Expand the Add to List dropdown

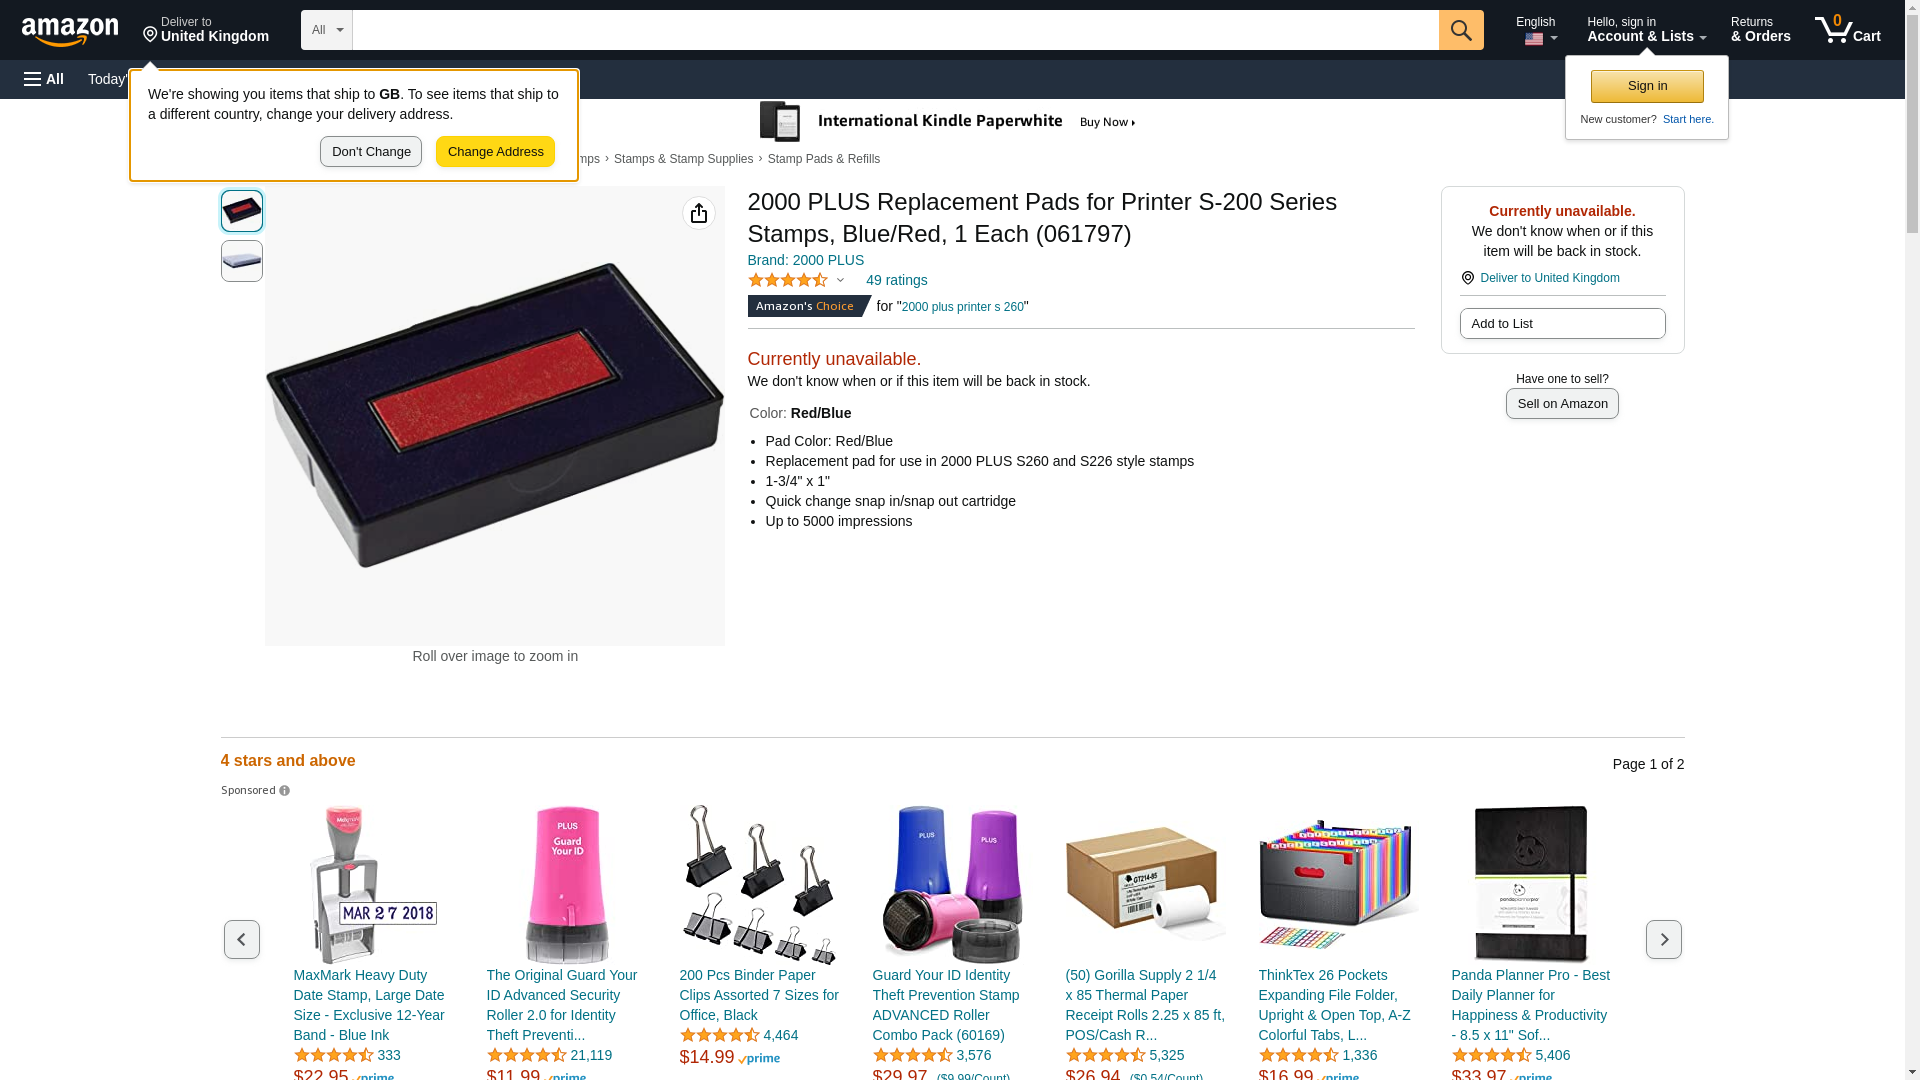coord(1562,323)
